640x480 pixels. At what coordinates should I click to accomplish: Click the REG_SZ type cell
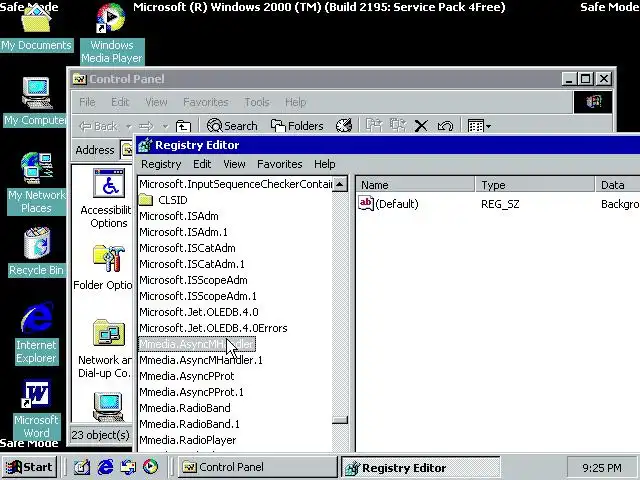click(500, 204)
